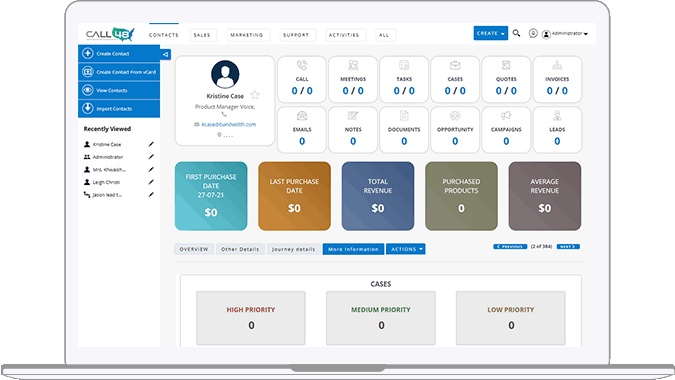Open the DOCUMENTS card icon
The height and width of the screenshot is (380, 675).
[404, 116]
